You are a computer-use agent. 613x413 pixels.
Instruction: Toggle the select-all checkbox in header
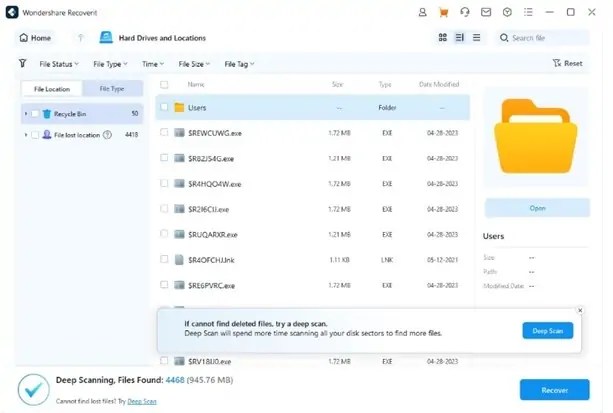pos(164,84)
